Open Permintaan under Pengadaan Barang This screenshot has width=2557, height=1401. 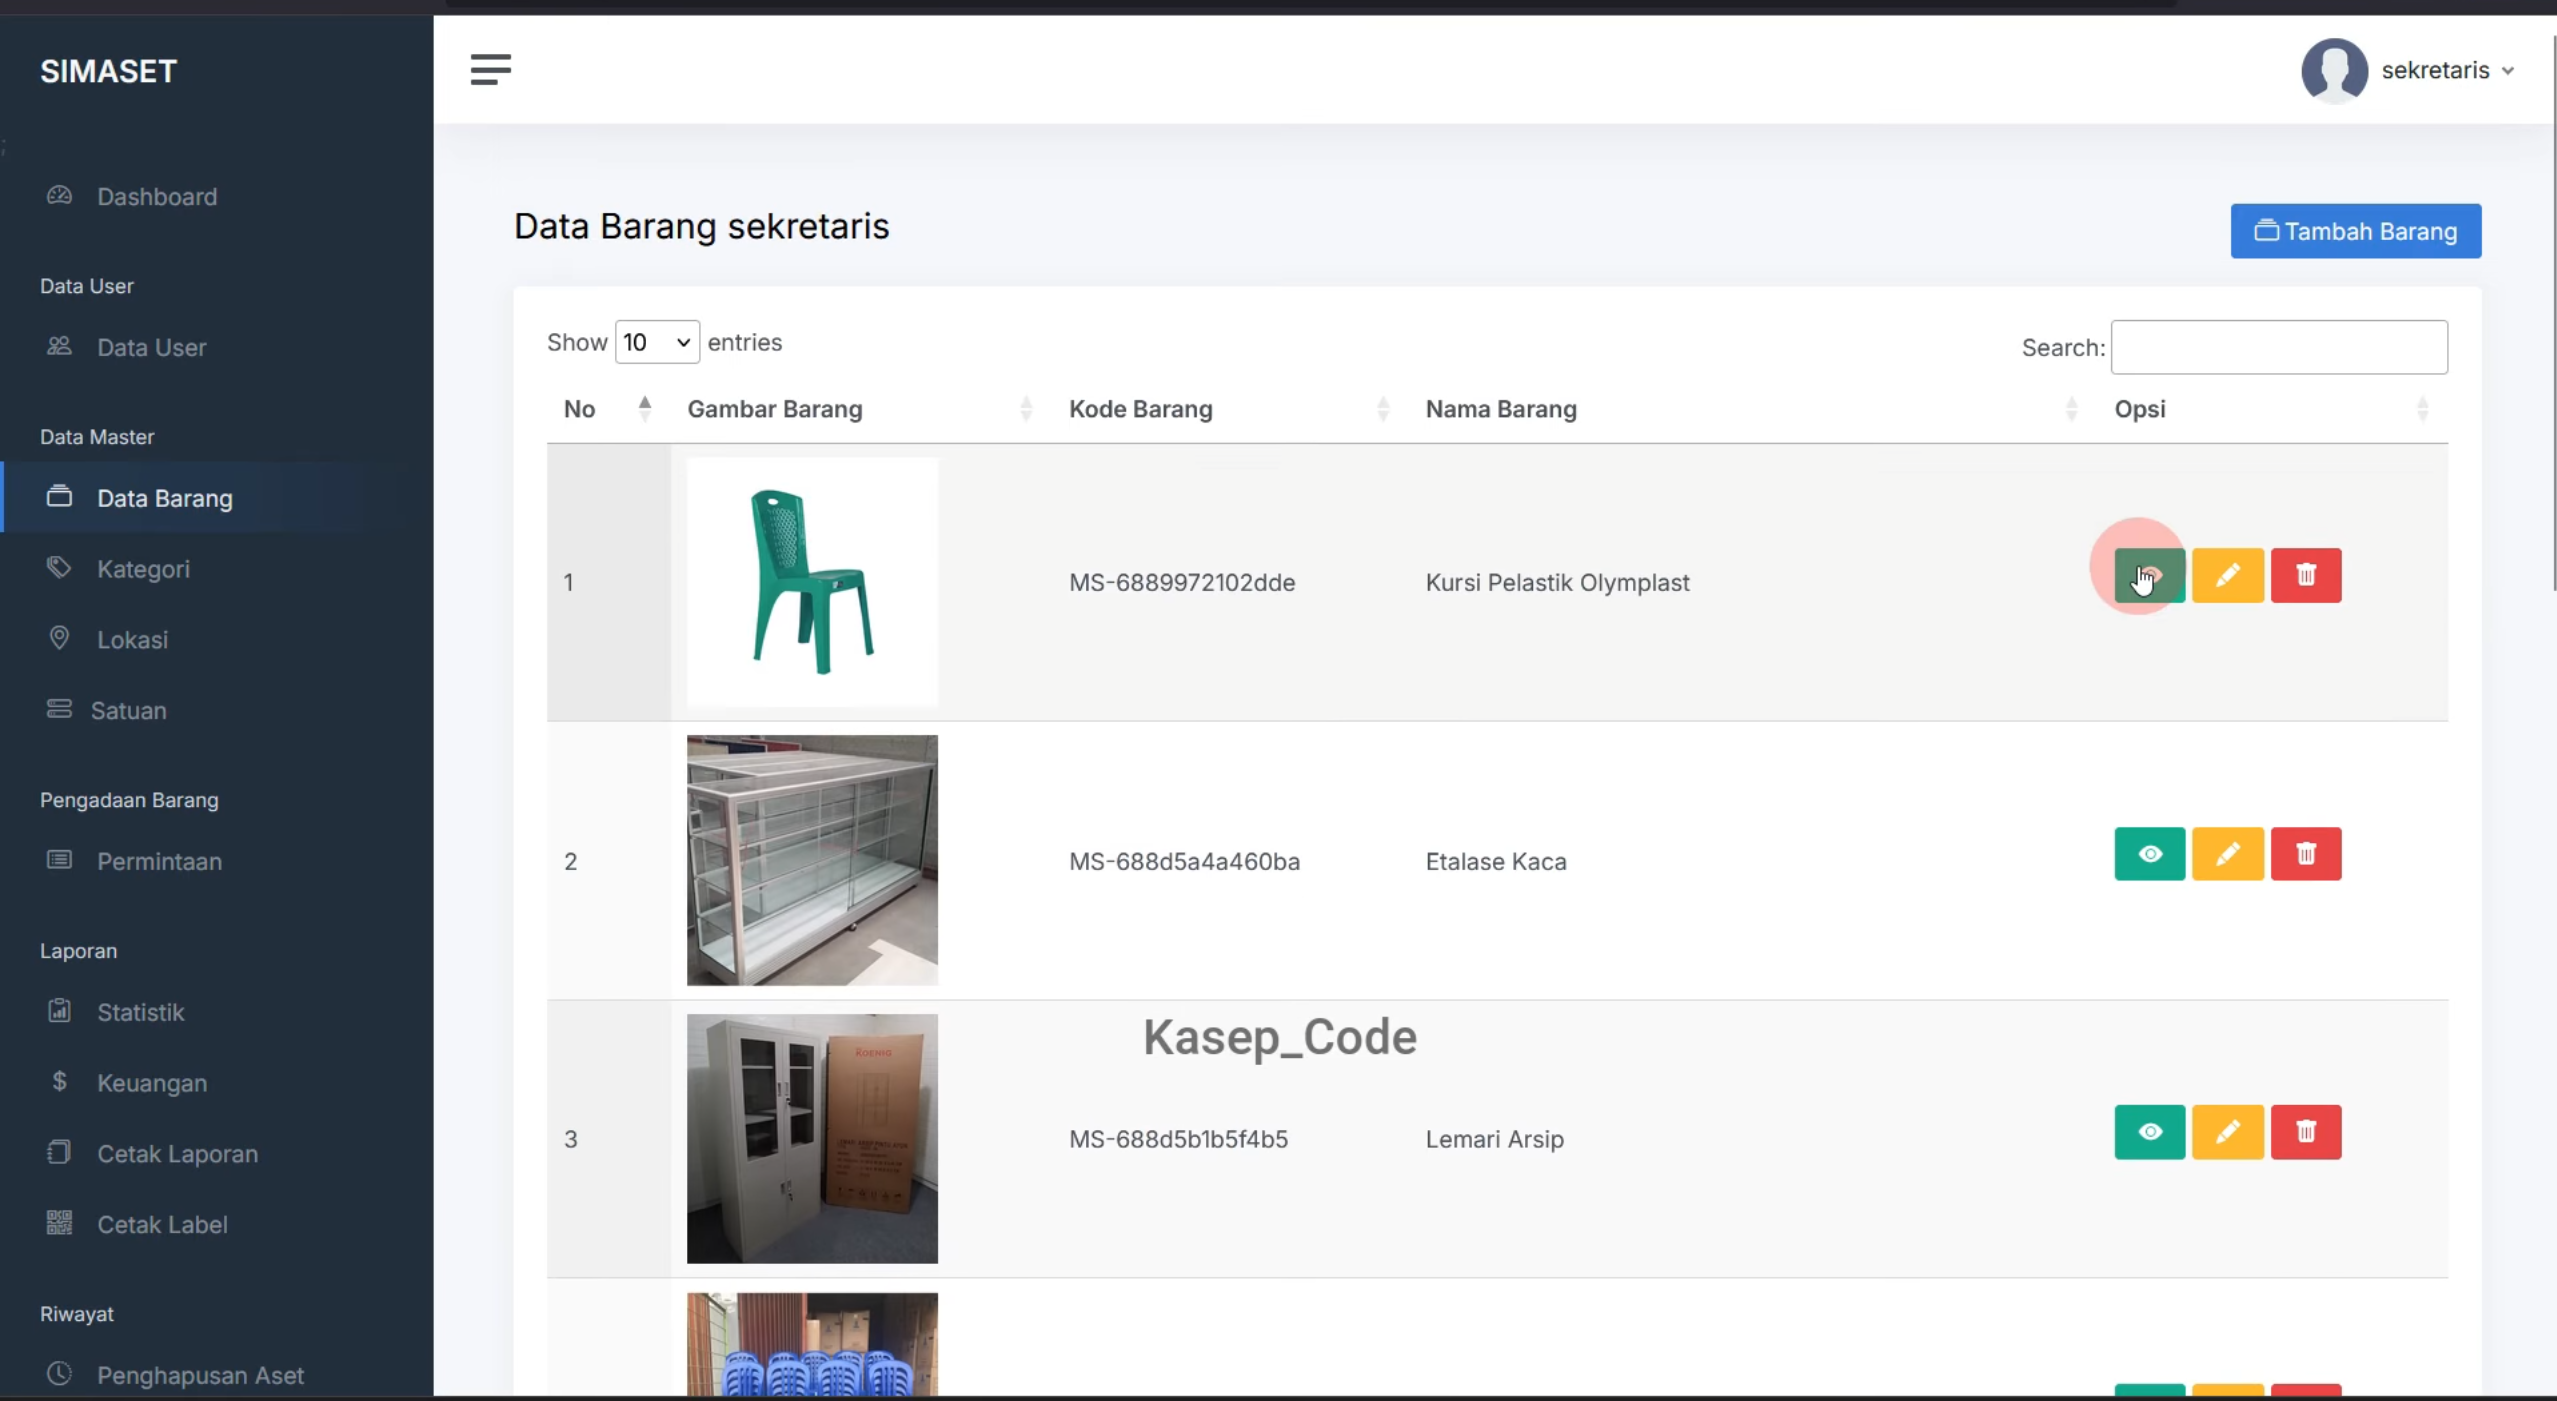[159, 861]
